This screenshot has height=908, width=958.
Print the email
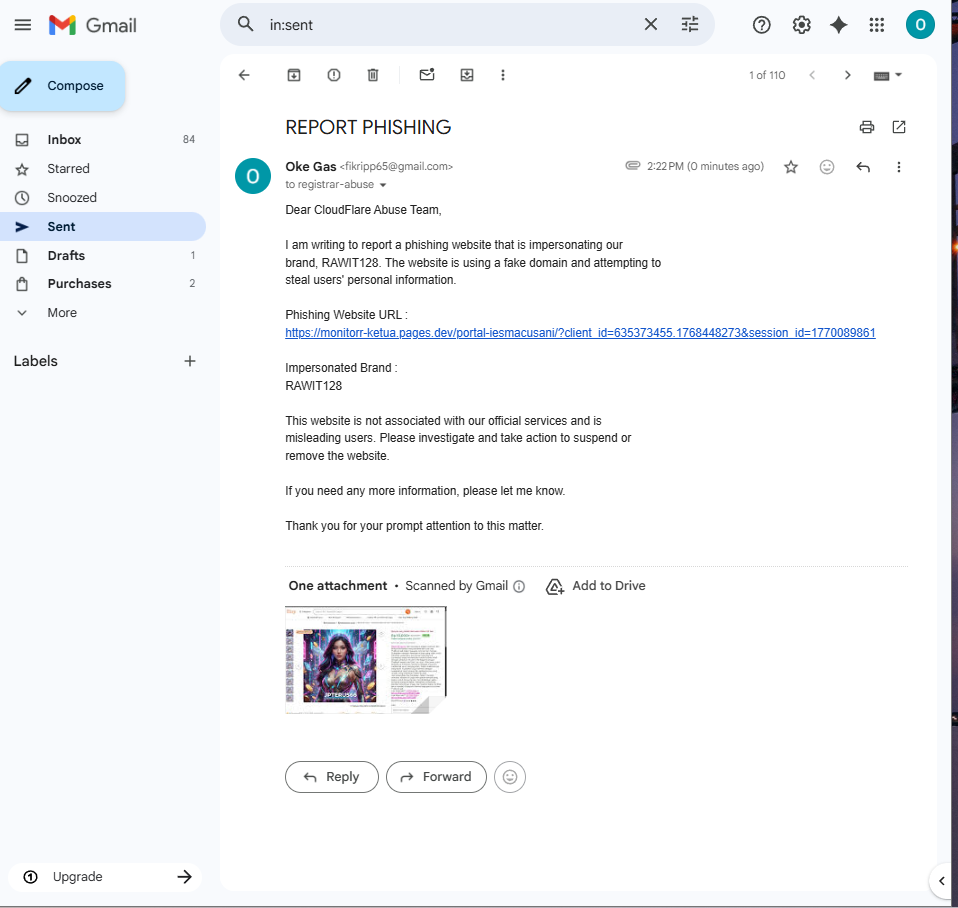point(866,127)
